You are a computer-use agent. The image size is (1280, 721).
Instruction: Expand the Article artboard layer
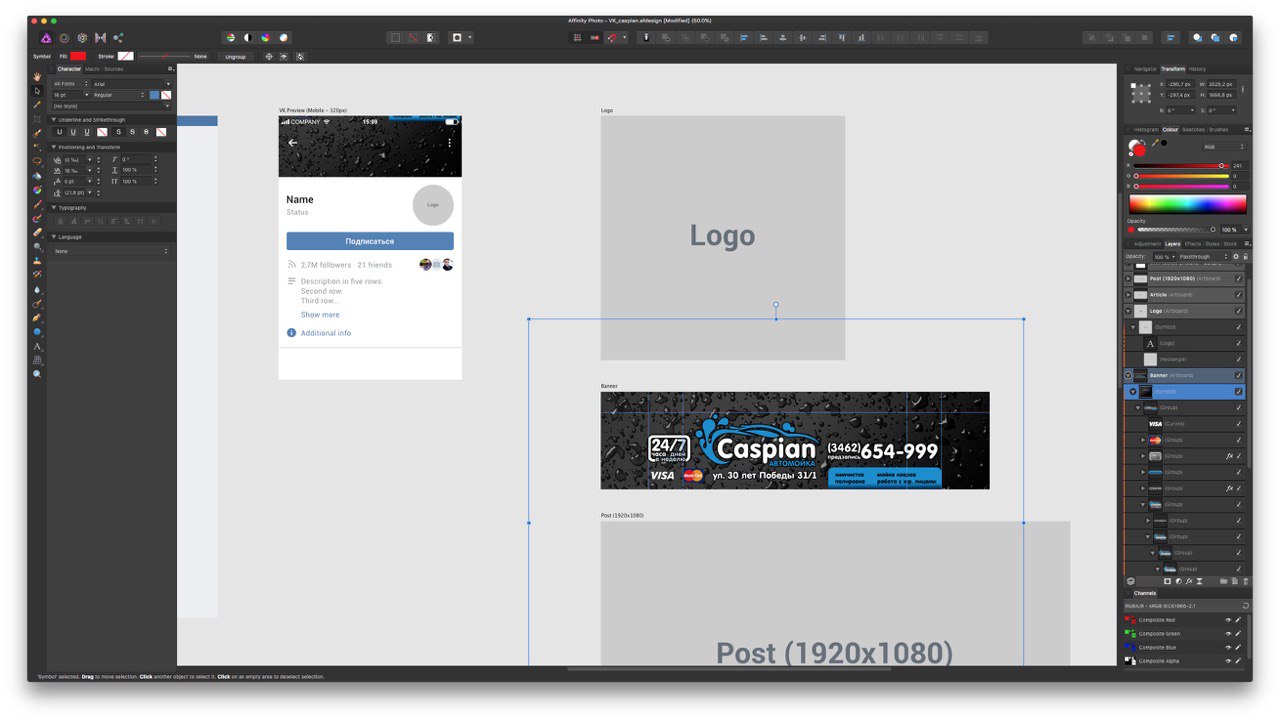pos(1129,295)
